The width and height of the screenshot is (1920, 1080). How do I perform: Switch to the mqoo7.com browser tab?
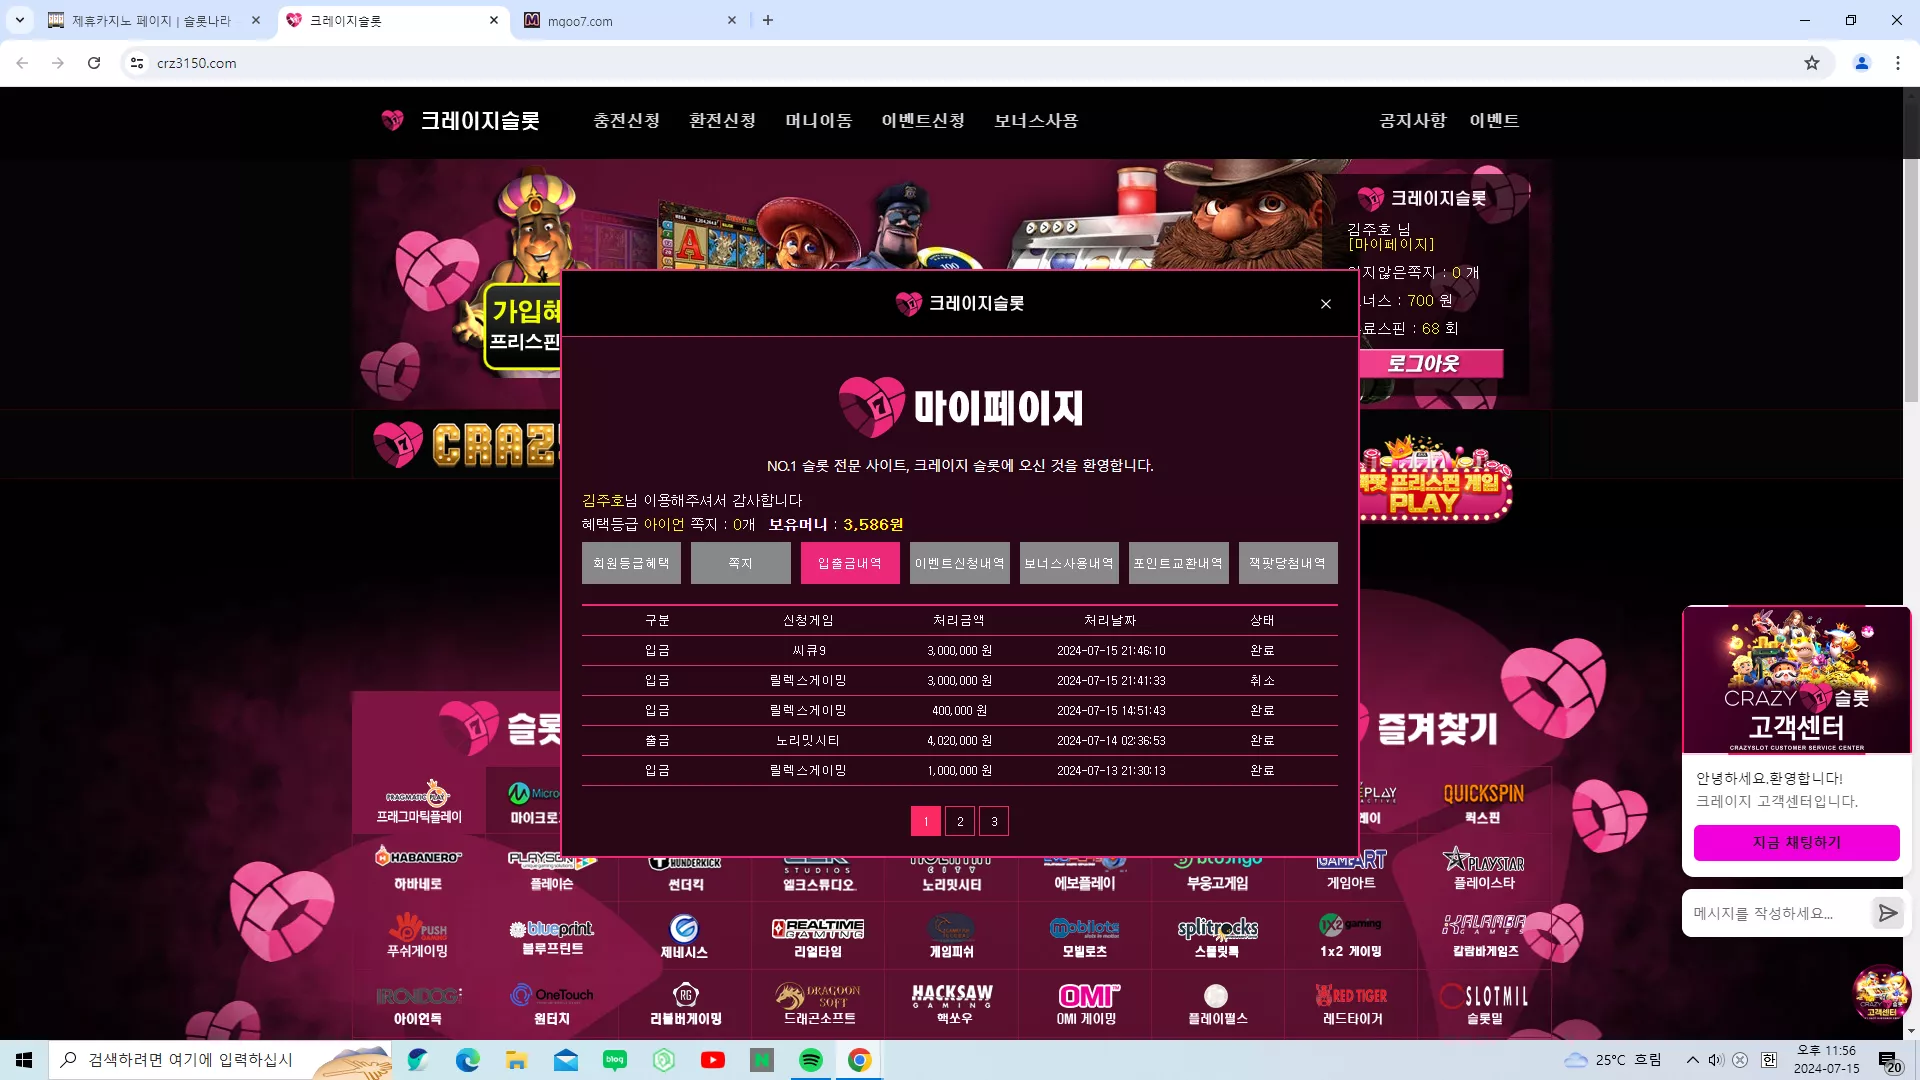pyautogui.click(x=631, y=20)
